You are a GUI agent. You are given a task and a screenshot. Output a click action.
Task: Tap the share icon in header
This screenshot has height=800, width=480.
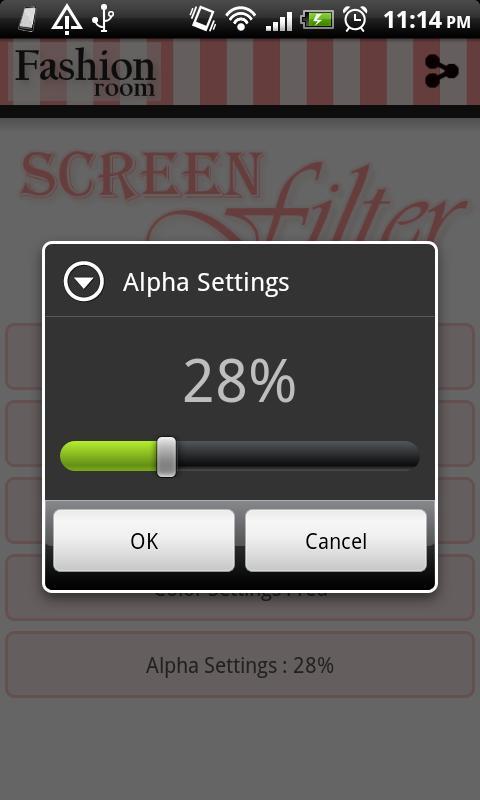point(441,71)
